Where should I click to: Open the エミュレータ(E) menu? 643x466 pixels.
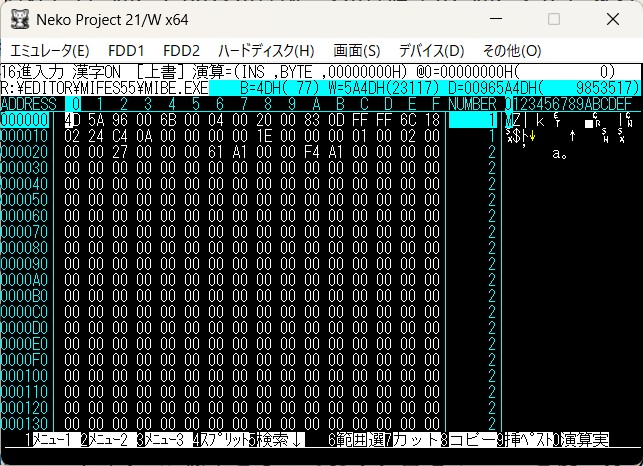coord(49,50)
